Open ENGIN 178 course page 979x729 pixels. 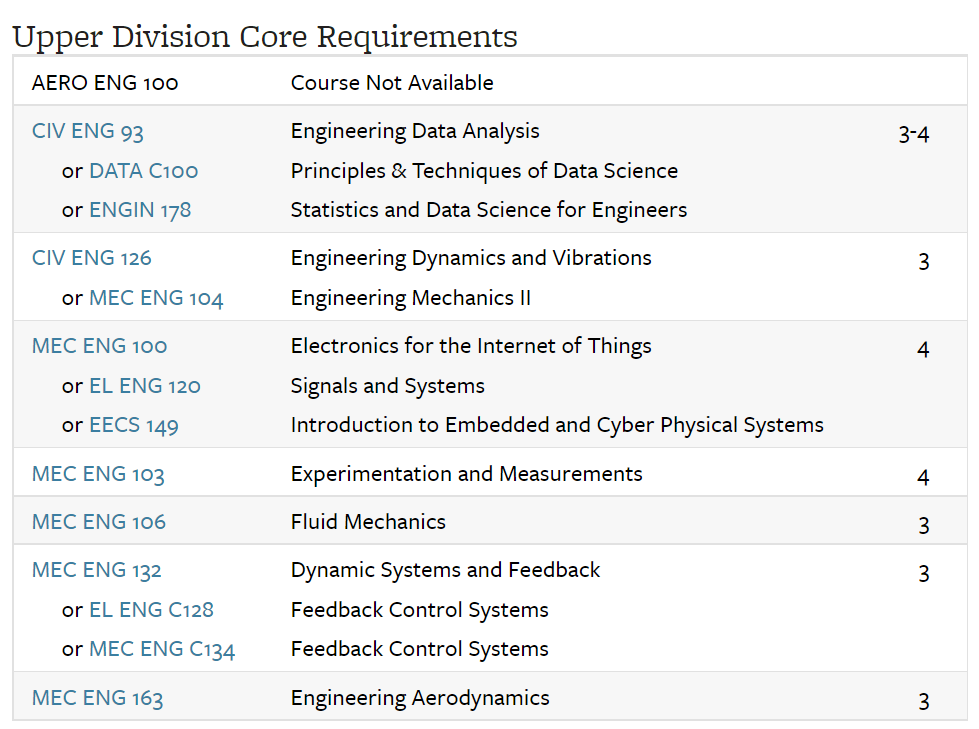click(x=140, y=210)
